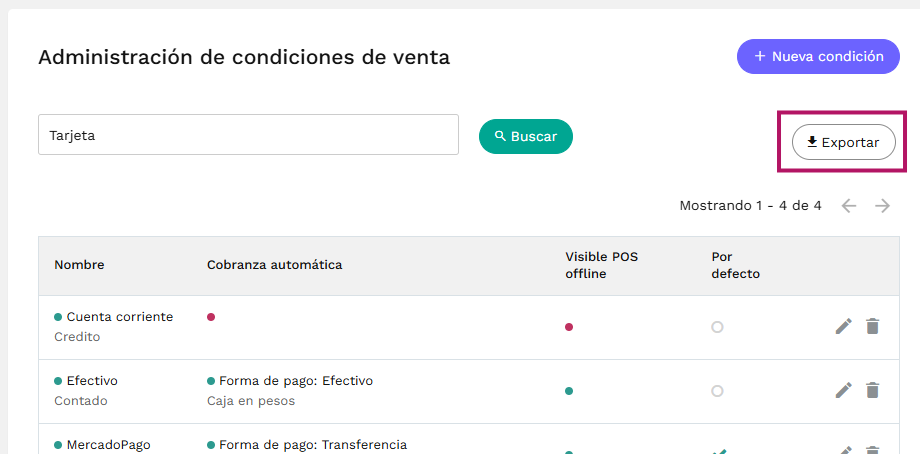Click the Buscar search button
The width and height of the screenshot is (920, 454).
526,137
